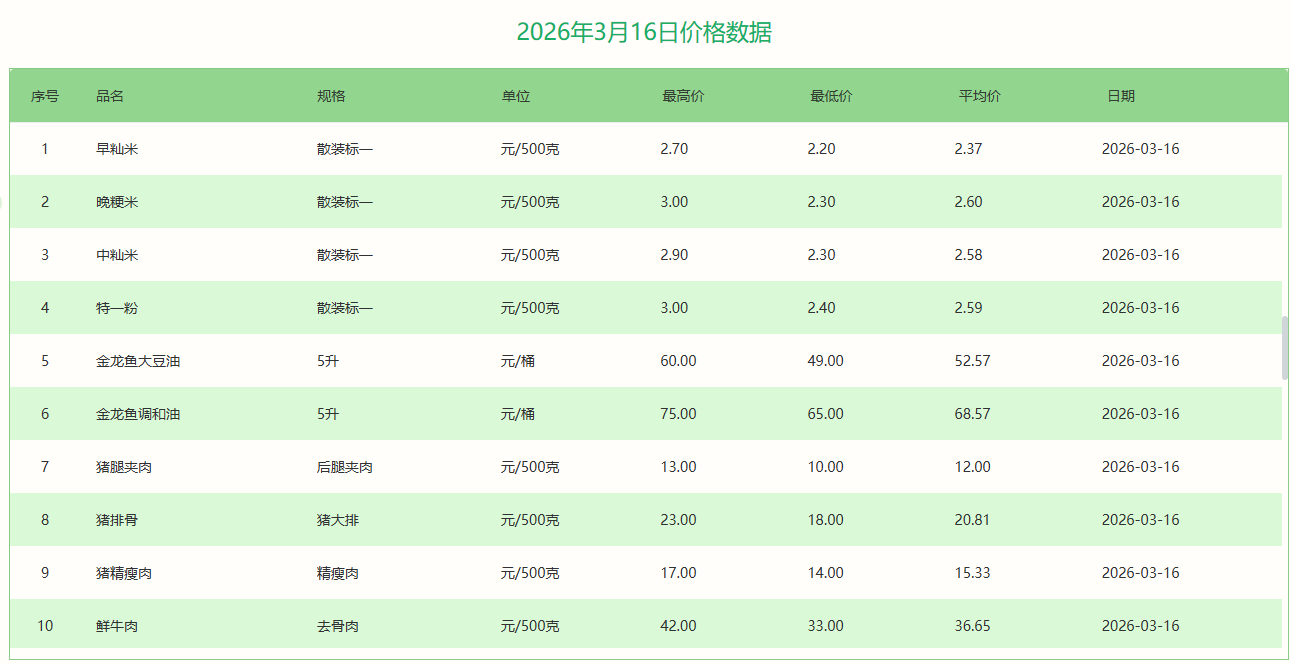Click the 最低价 column header

(x=831, y=96)
